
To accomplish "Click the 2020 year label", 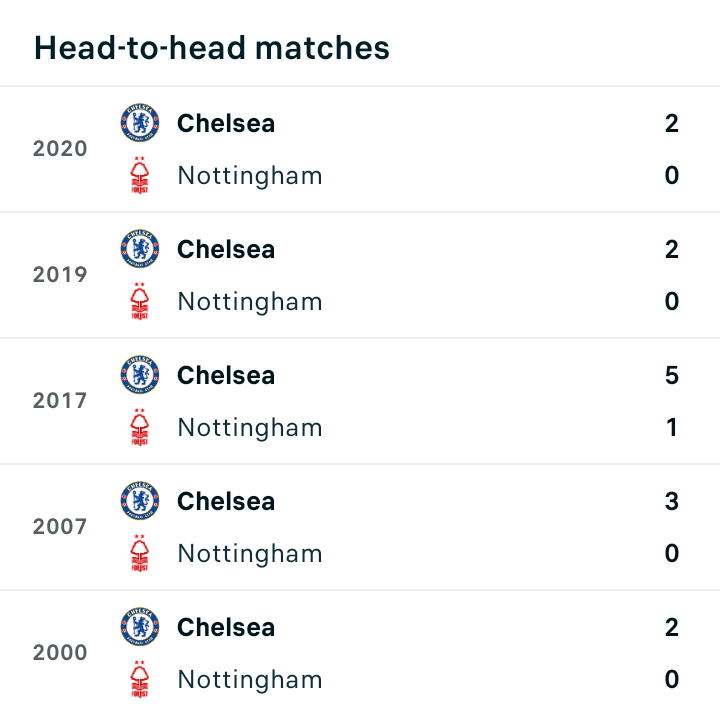I will click(60, 149).
